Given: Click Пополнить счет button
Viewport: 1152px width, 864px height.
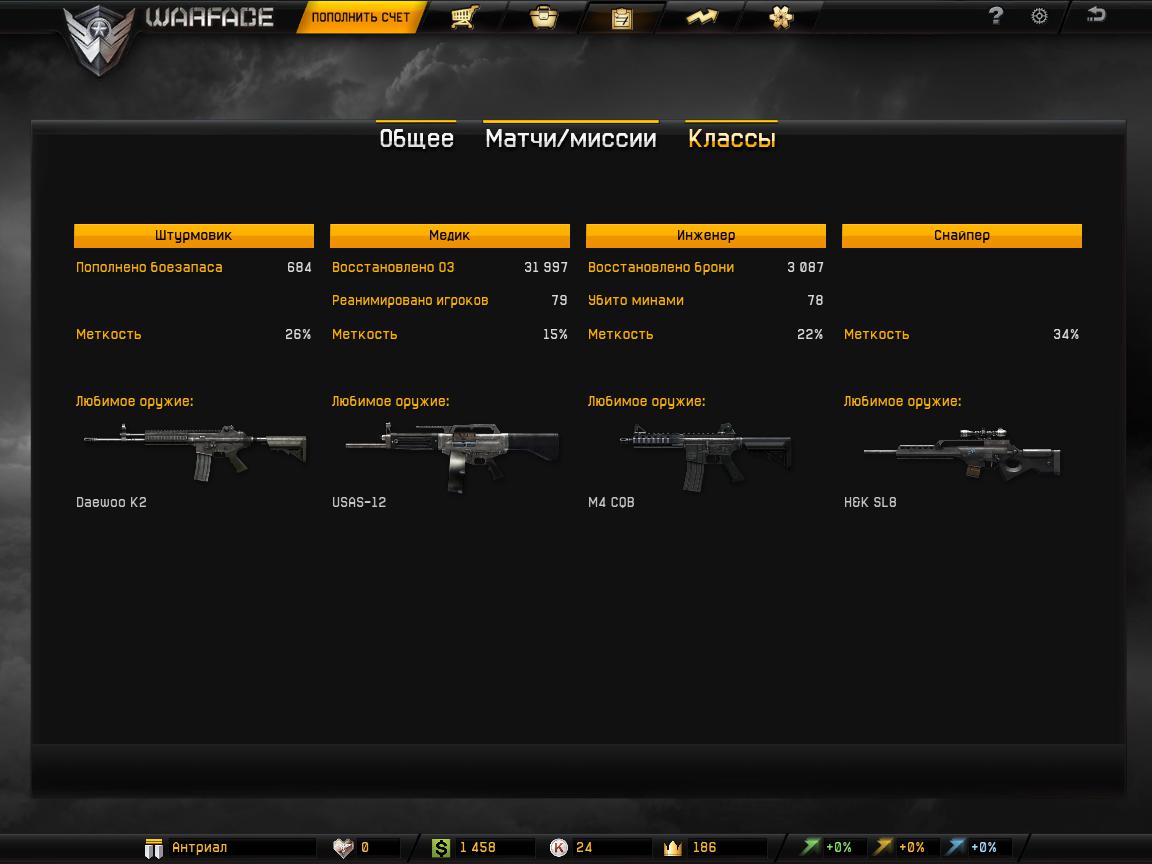Looking at the screenshot, I should click(x=360, y=17).
